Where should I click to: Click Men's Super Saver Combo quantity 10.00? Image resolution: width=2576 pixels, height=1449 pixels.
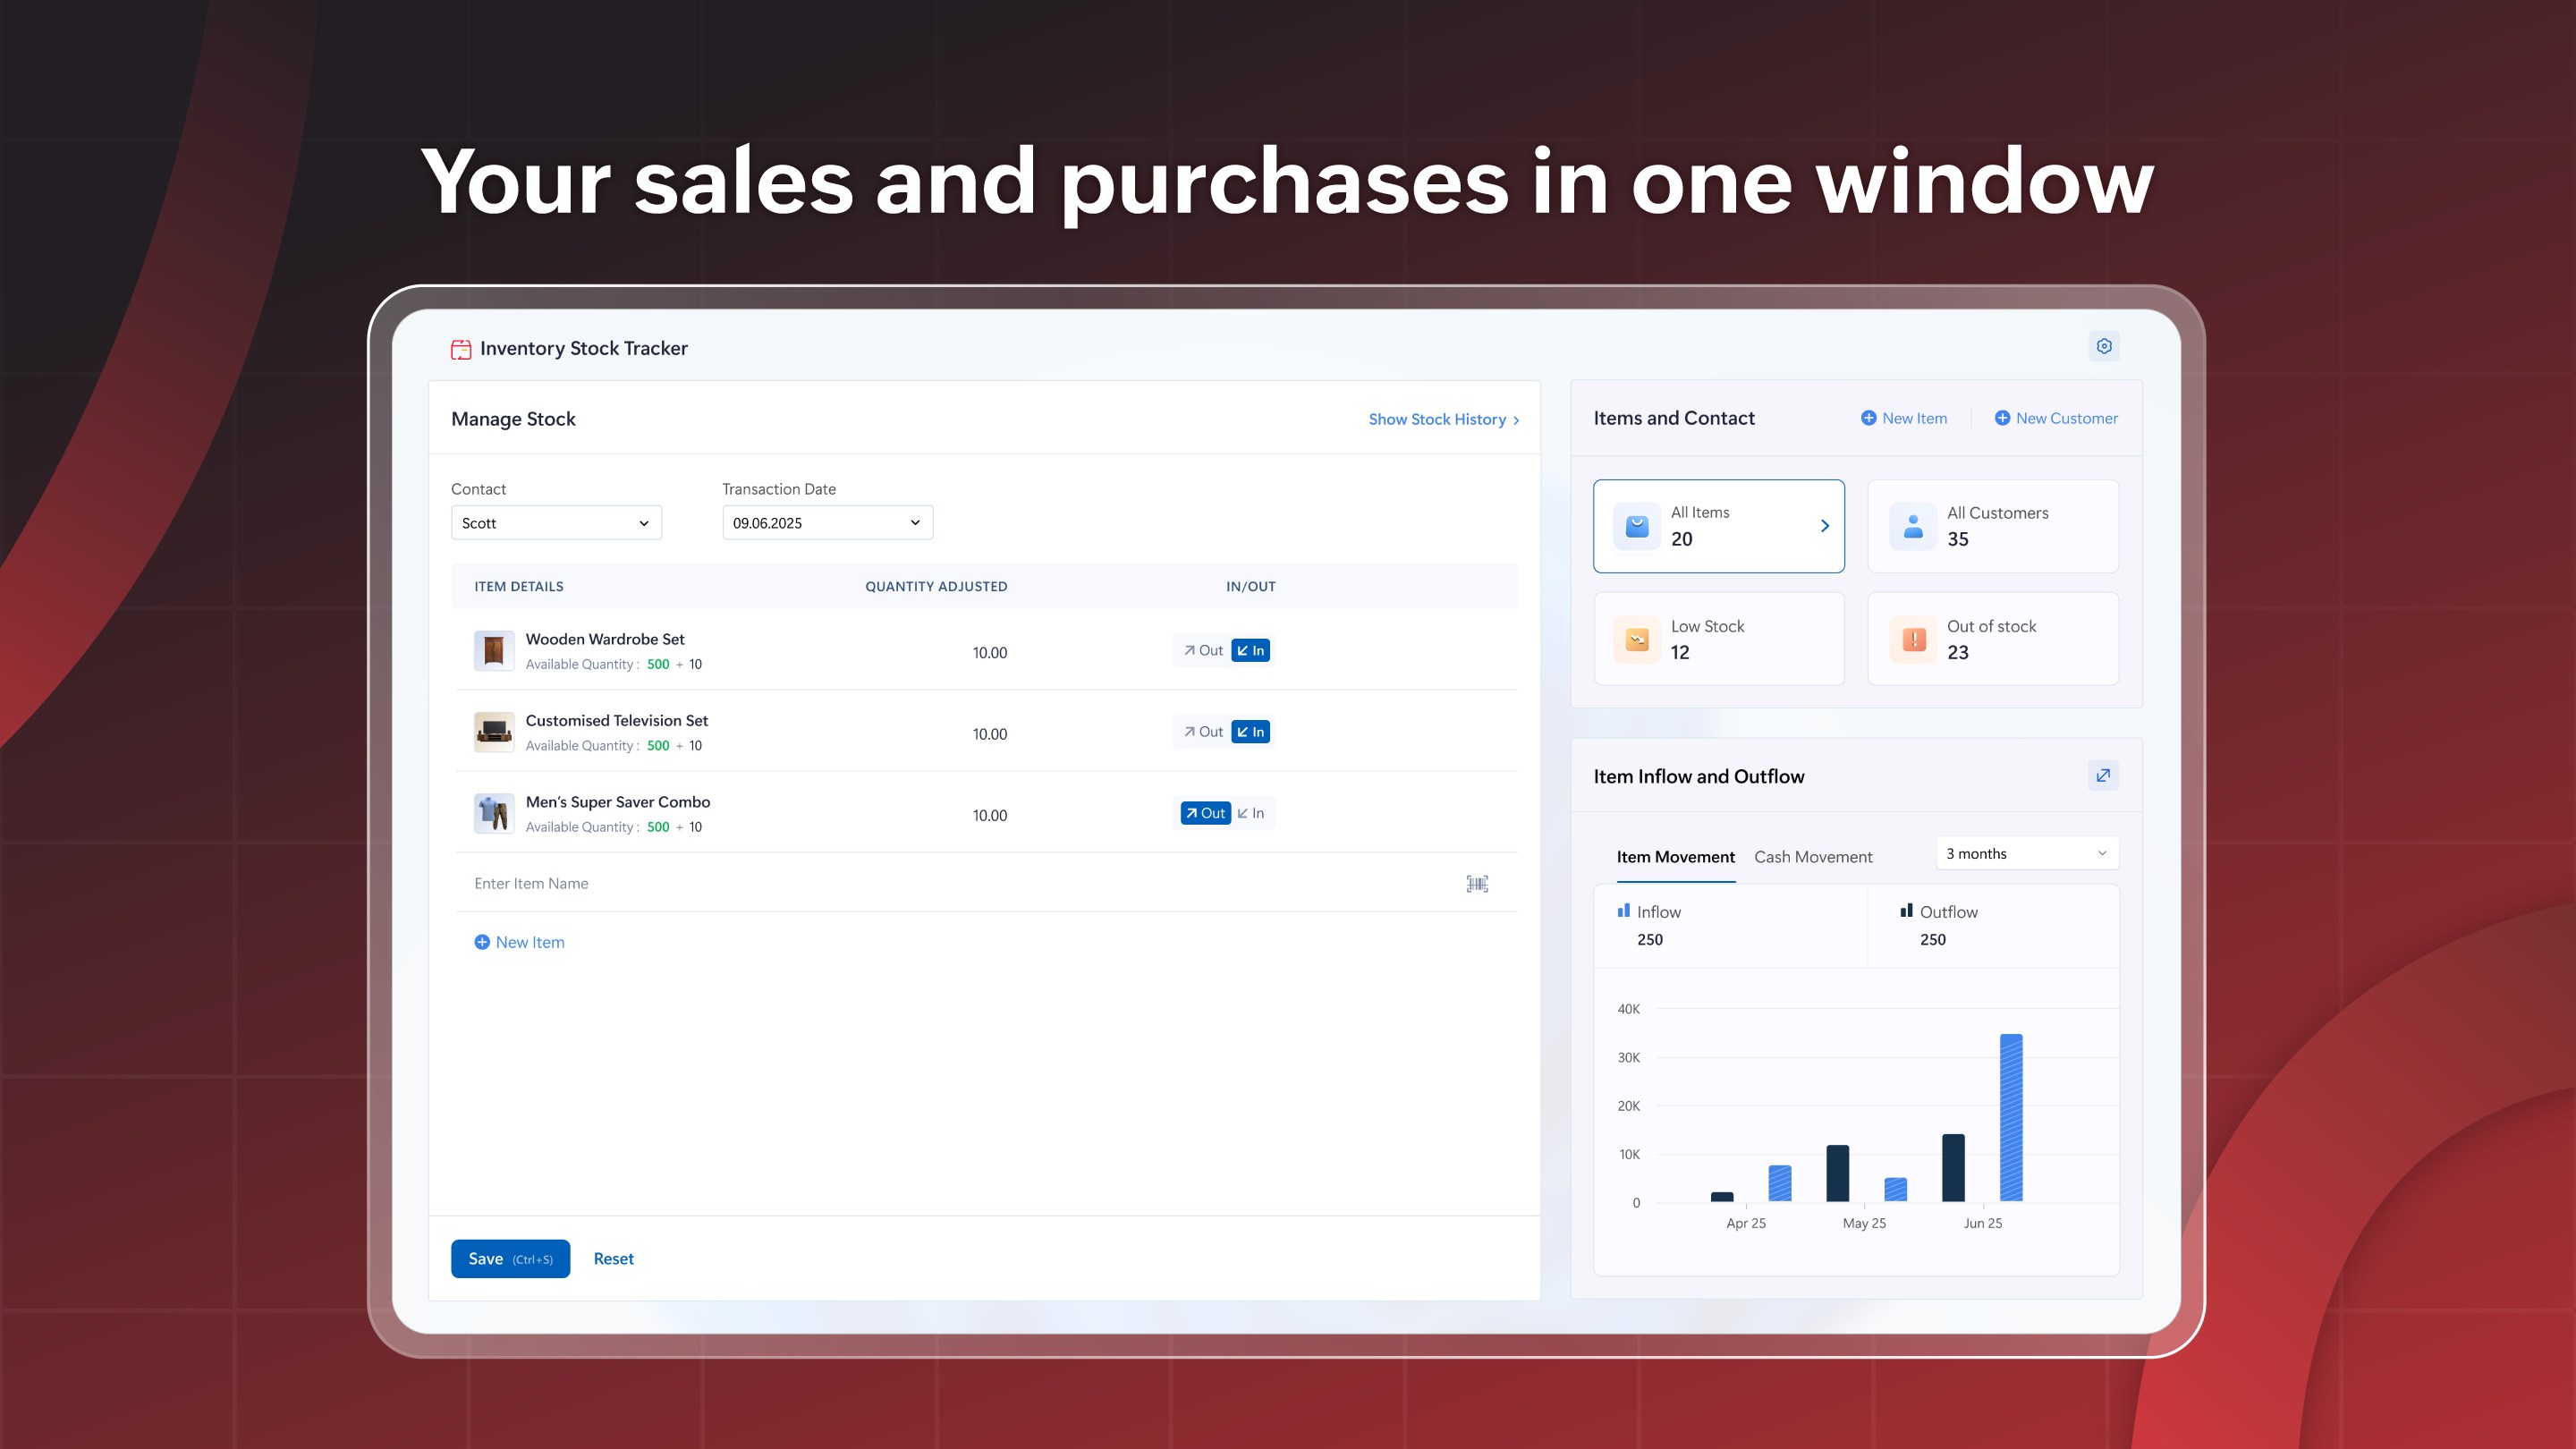click(x=989, y=816)
